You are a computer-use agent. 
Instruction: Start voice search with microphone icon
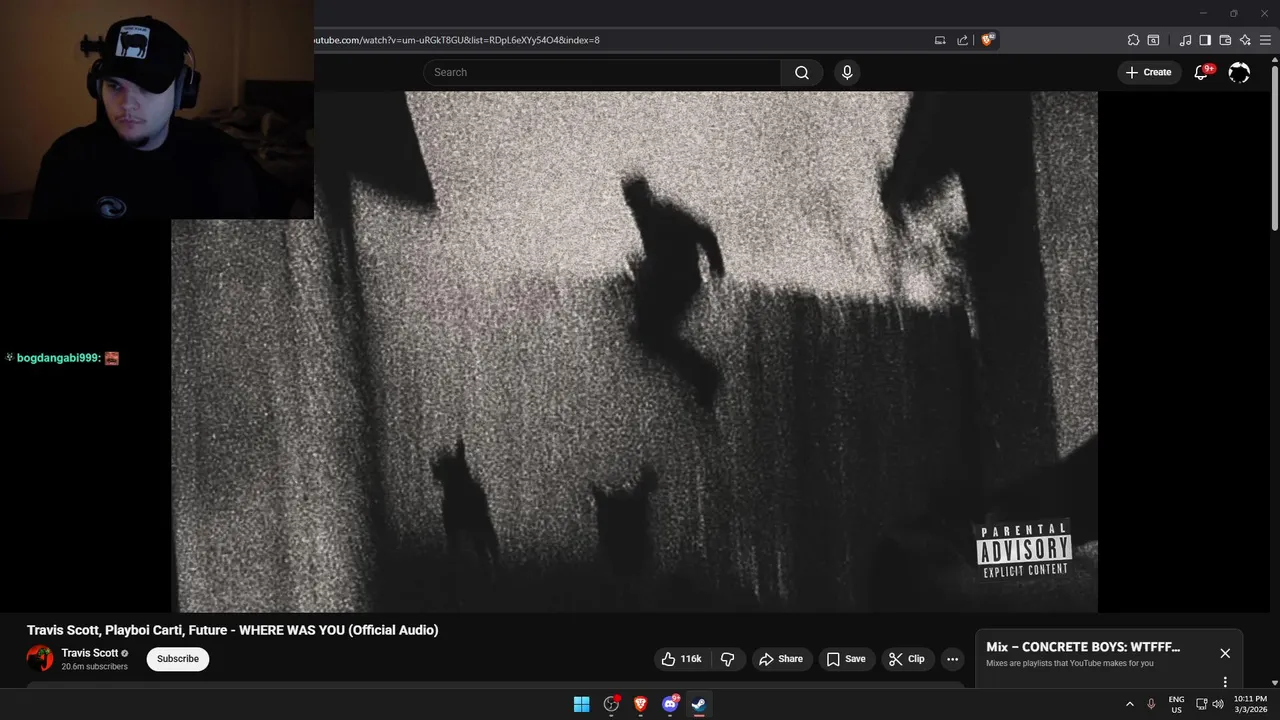click(x=847, y=72)
